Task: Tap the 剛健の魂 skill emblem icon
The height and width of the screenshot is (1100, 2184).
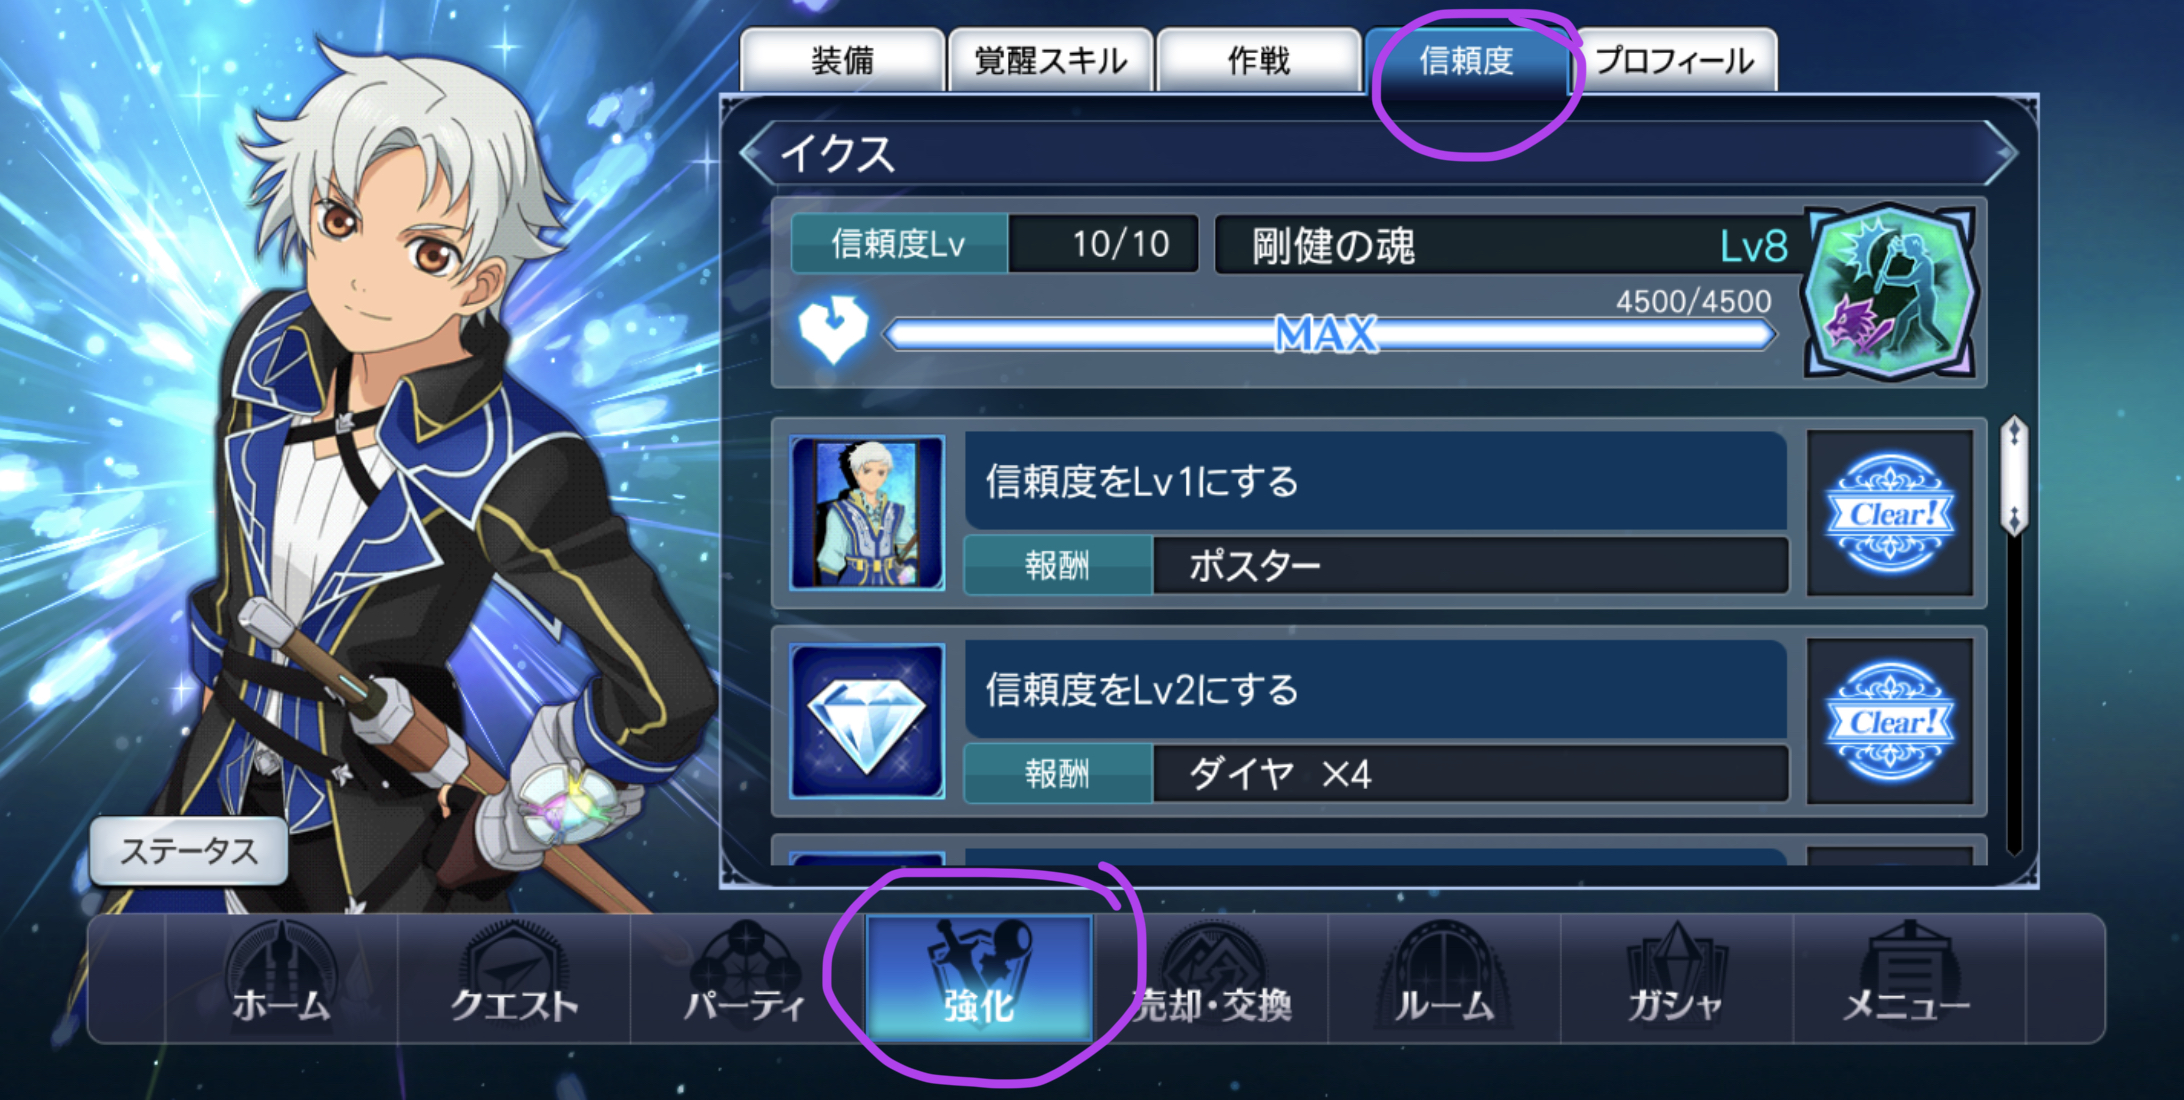Action: 1890,292
